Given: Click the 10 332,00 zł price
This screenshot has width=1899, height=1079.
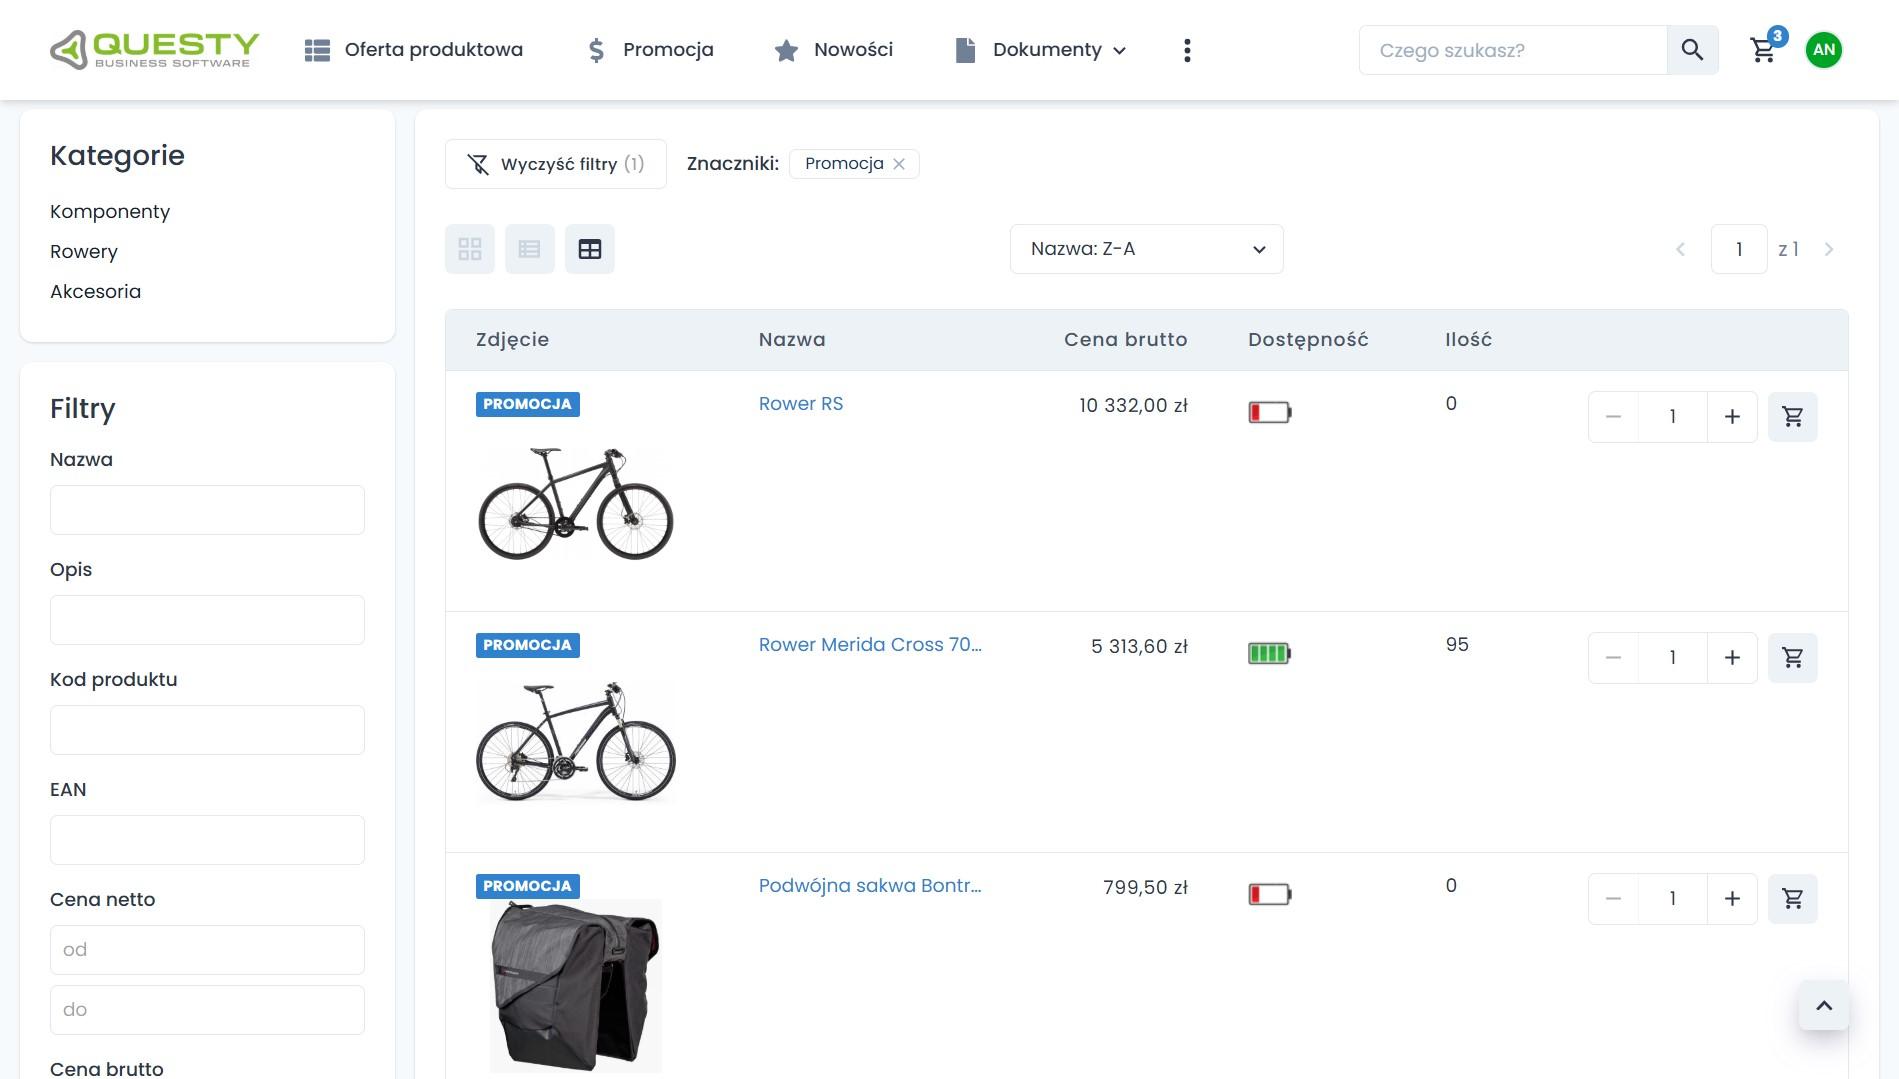Looking at the screenshot, I should pos(1133,405).
